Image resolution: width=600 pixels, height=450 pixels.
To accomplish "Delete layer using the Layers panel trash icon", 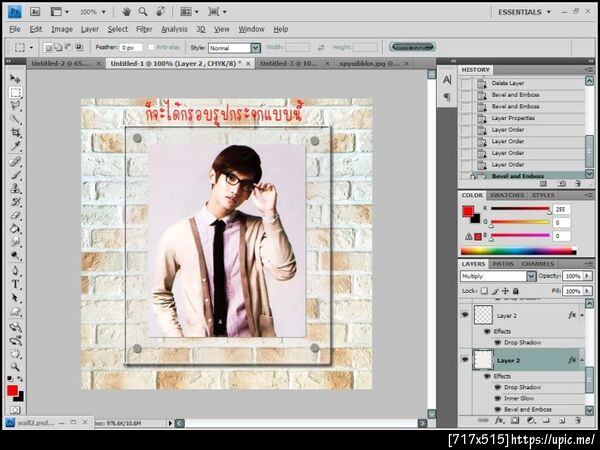I will tap(578, 421).
